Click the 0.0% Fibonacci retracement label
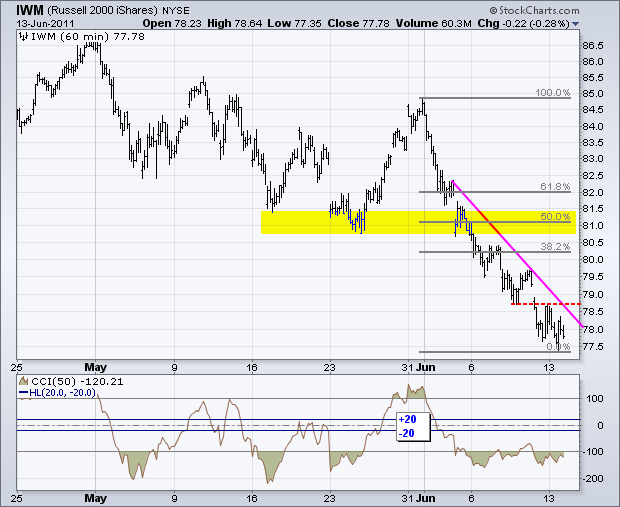 (558, 347)
